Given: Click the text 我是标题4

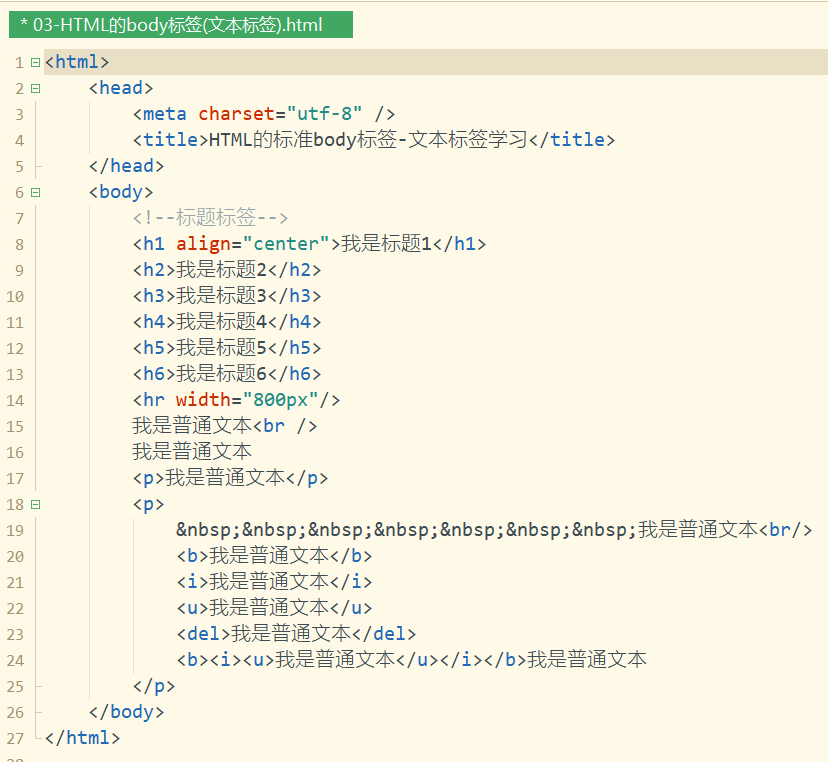Looking at the screenshot, I should point(221,322).
